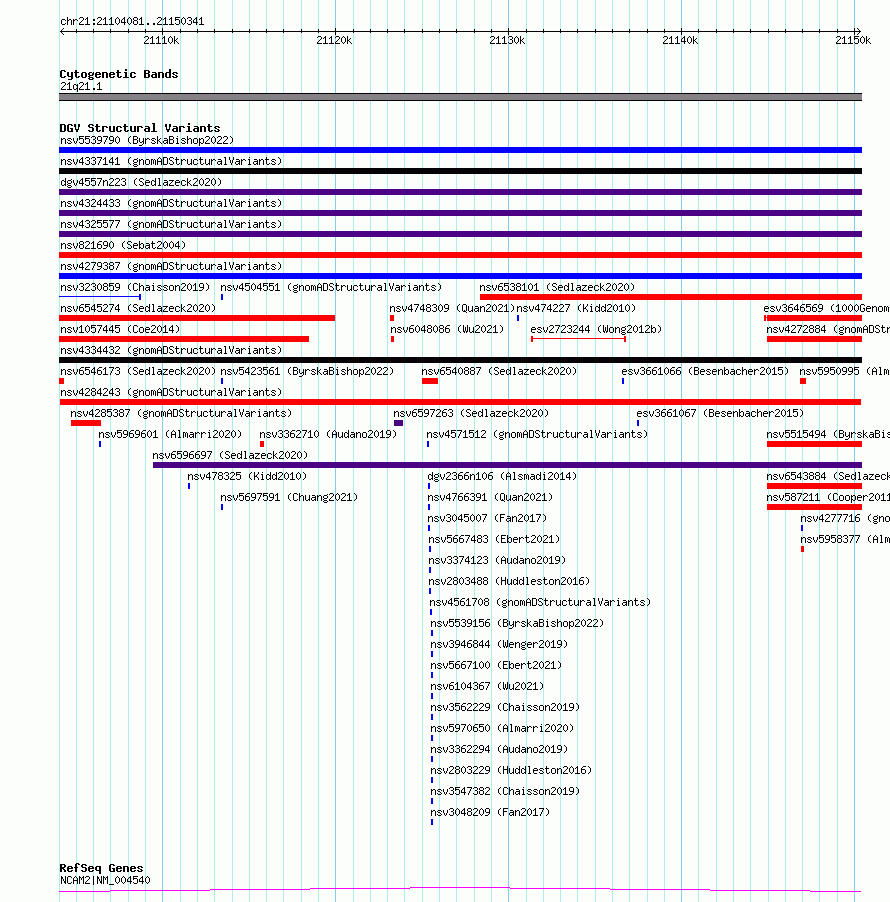
Task: Click esv3661066 (Besenbacher2015) label
Action: tap(705, 372)
